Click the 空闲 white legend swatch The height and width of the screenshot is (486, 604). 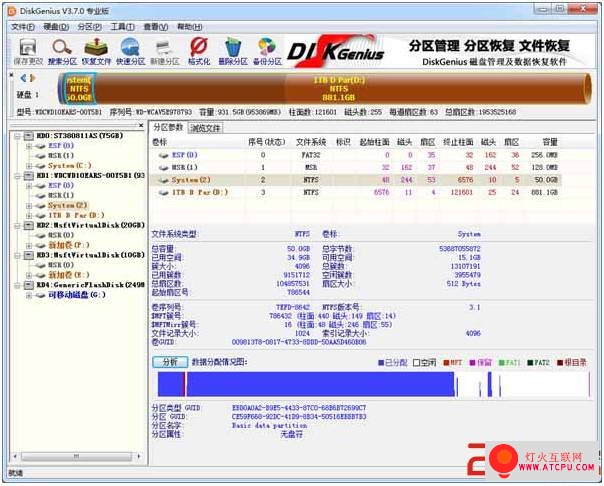click(x=416, y=362)
